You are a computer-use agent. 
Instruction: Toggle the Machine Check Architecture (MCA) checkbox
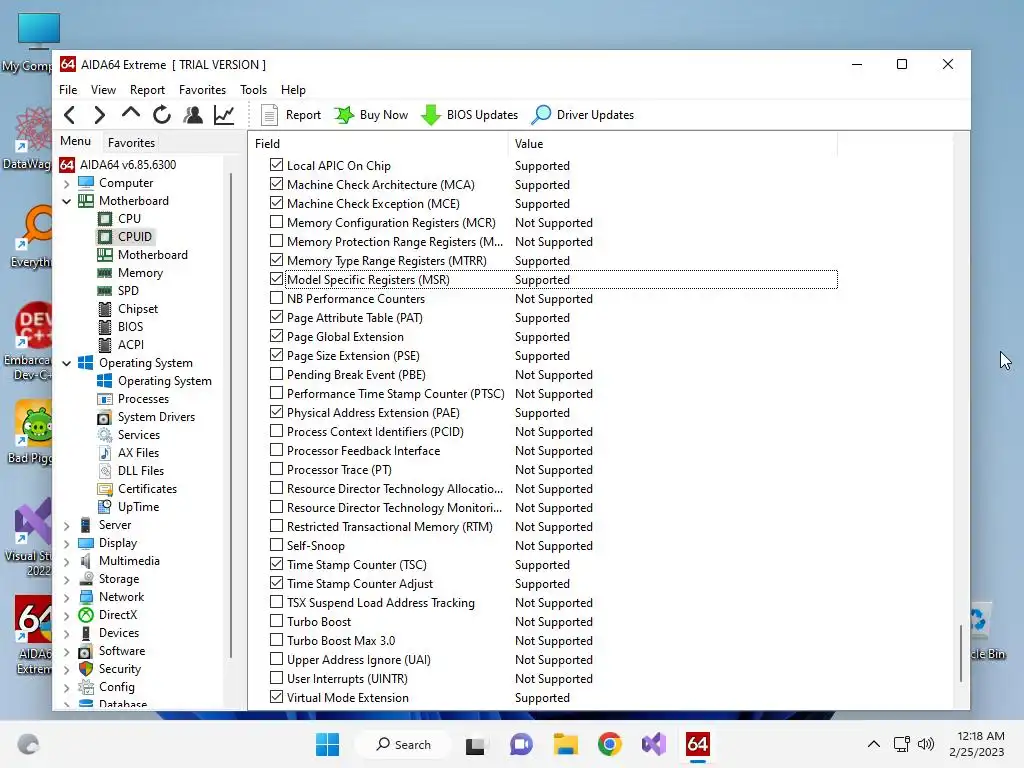(276, 184)
